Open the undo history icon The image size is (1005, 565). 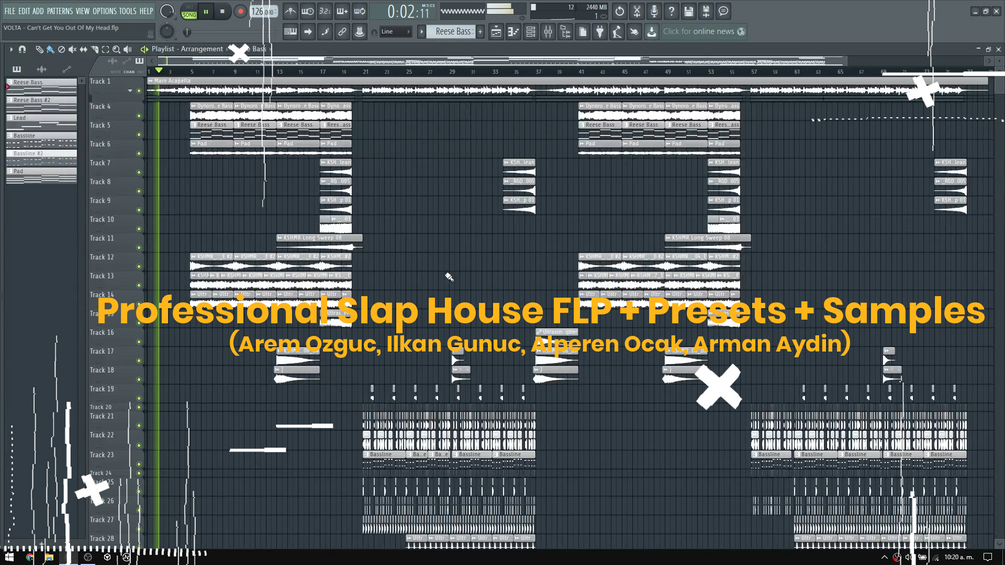619,12
